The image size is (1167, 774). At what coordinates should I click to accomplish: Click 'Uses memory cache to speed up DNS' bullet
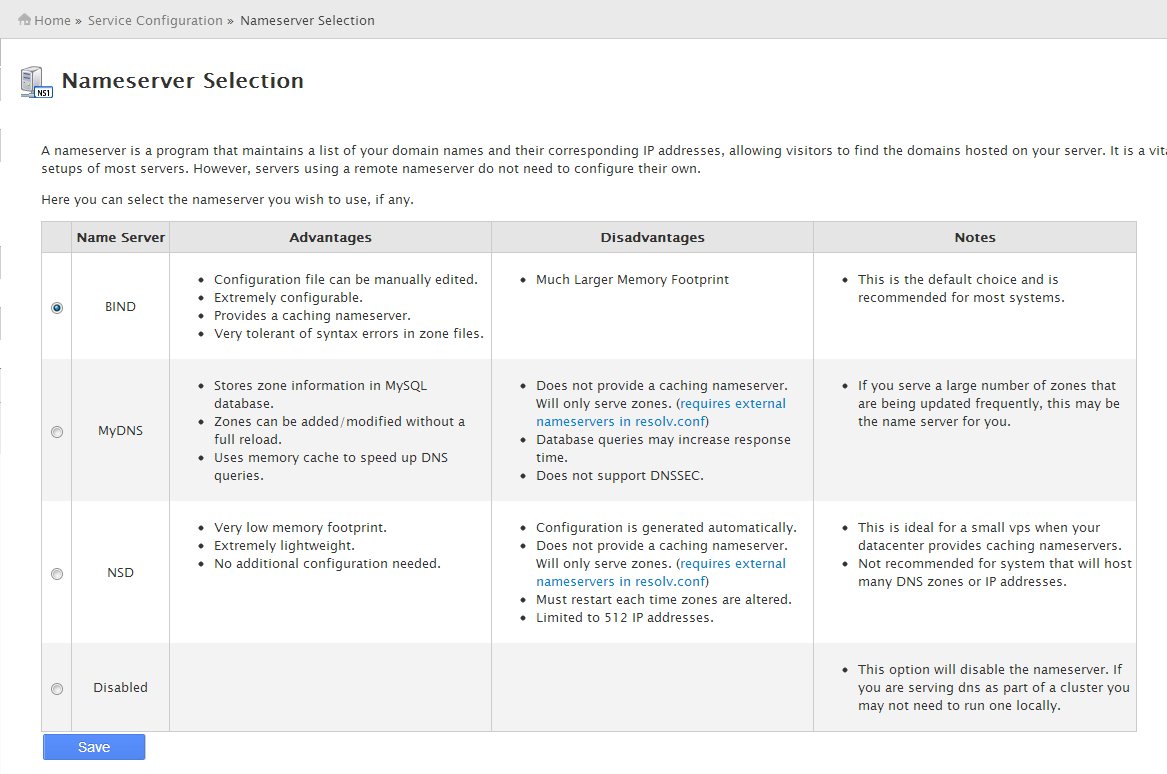click(x=330, y=466)
